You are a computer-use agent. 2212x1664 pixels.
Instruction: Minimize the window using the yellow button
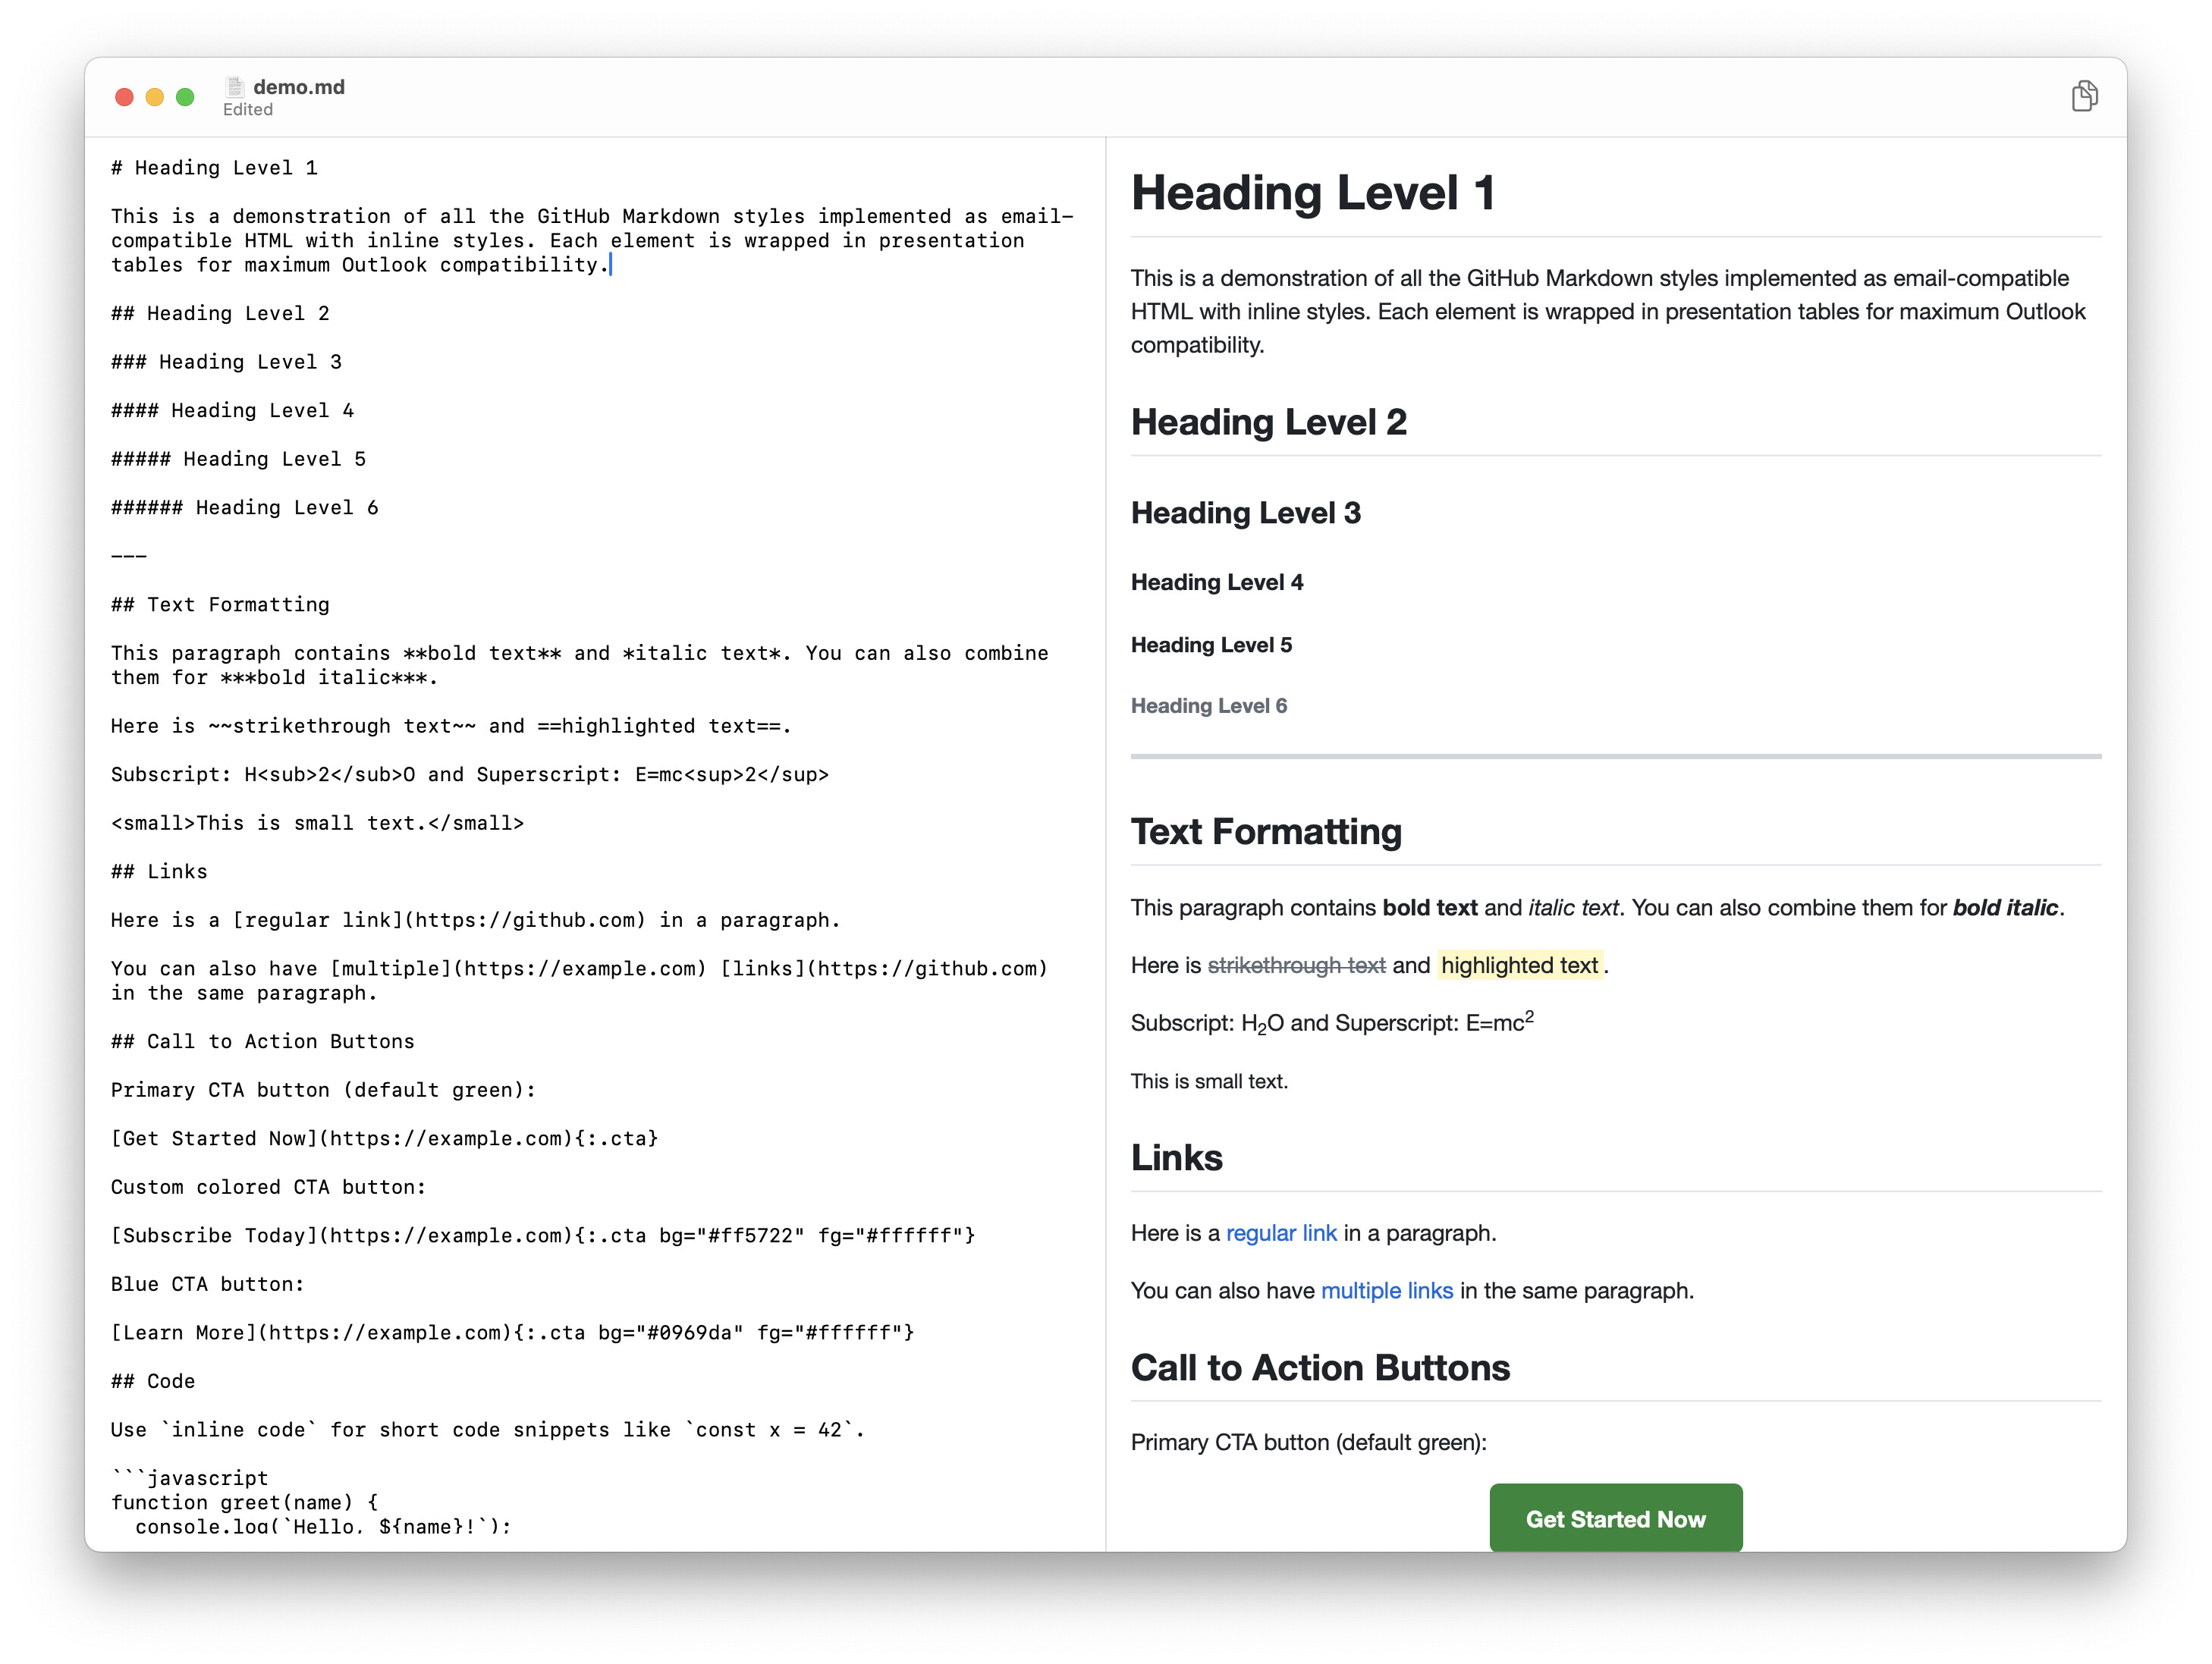[154, 97]
